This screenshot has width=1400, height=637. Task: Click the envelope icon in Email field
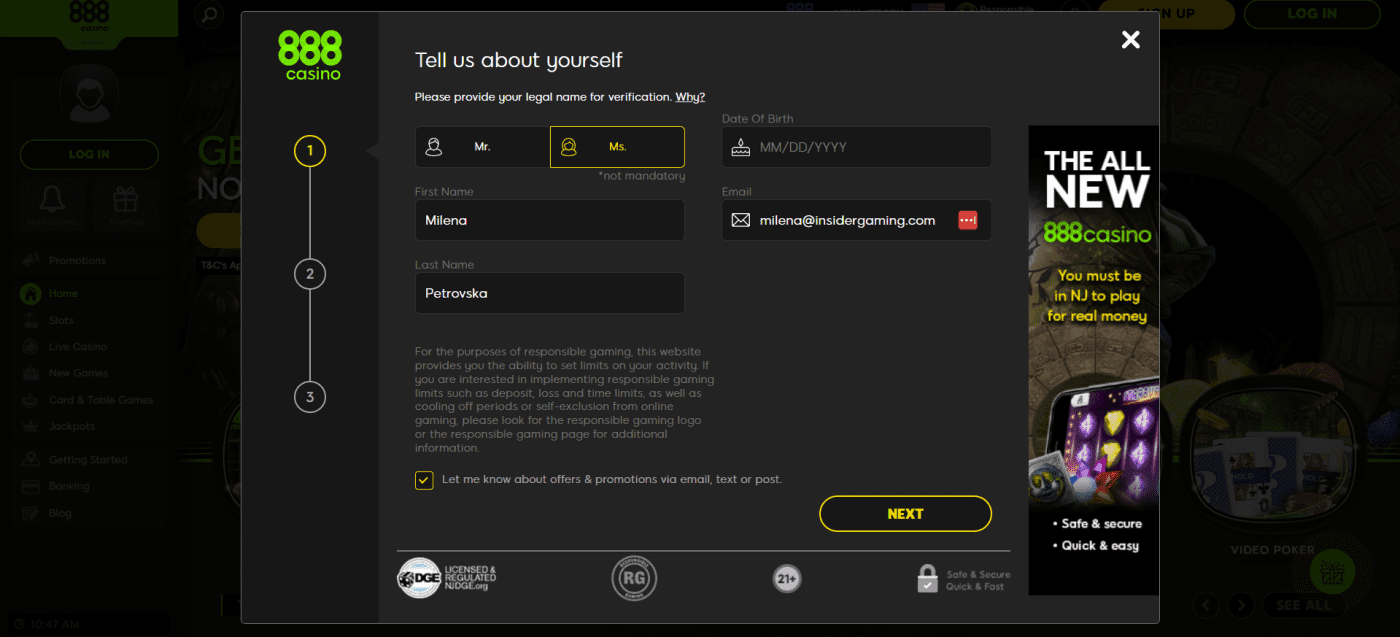pos(740,220)
